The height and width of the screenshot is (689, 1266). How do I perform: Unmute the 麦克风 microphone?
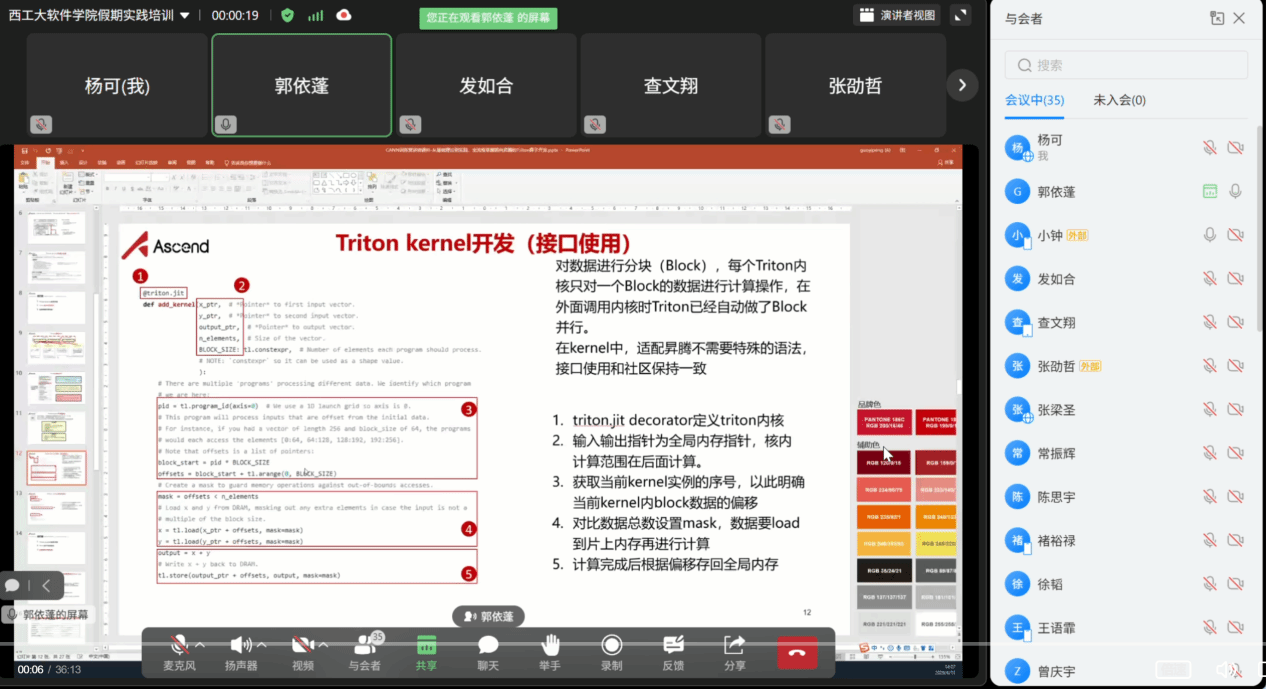pos(179,646)
